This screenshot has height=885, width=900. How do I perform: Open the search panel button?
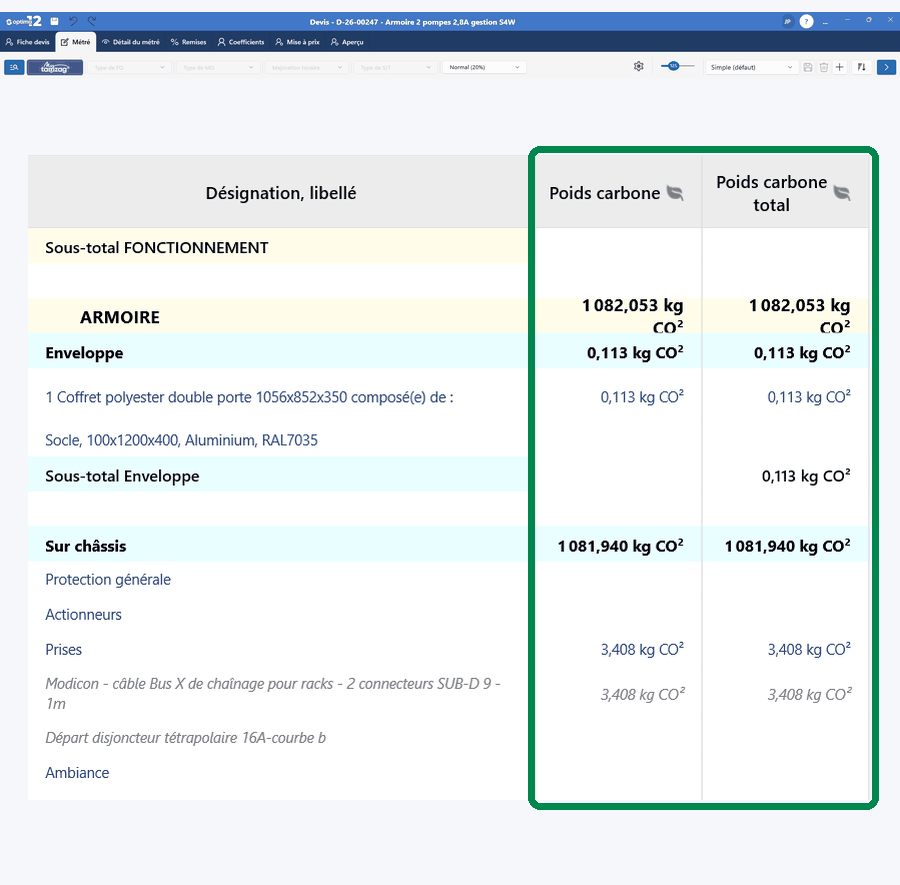14,67
